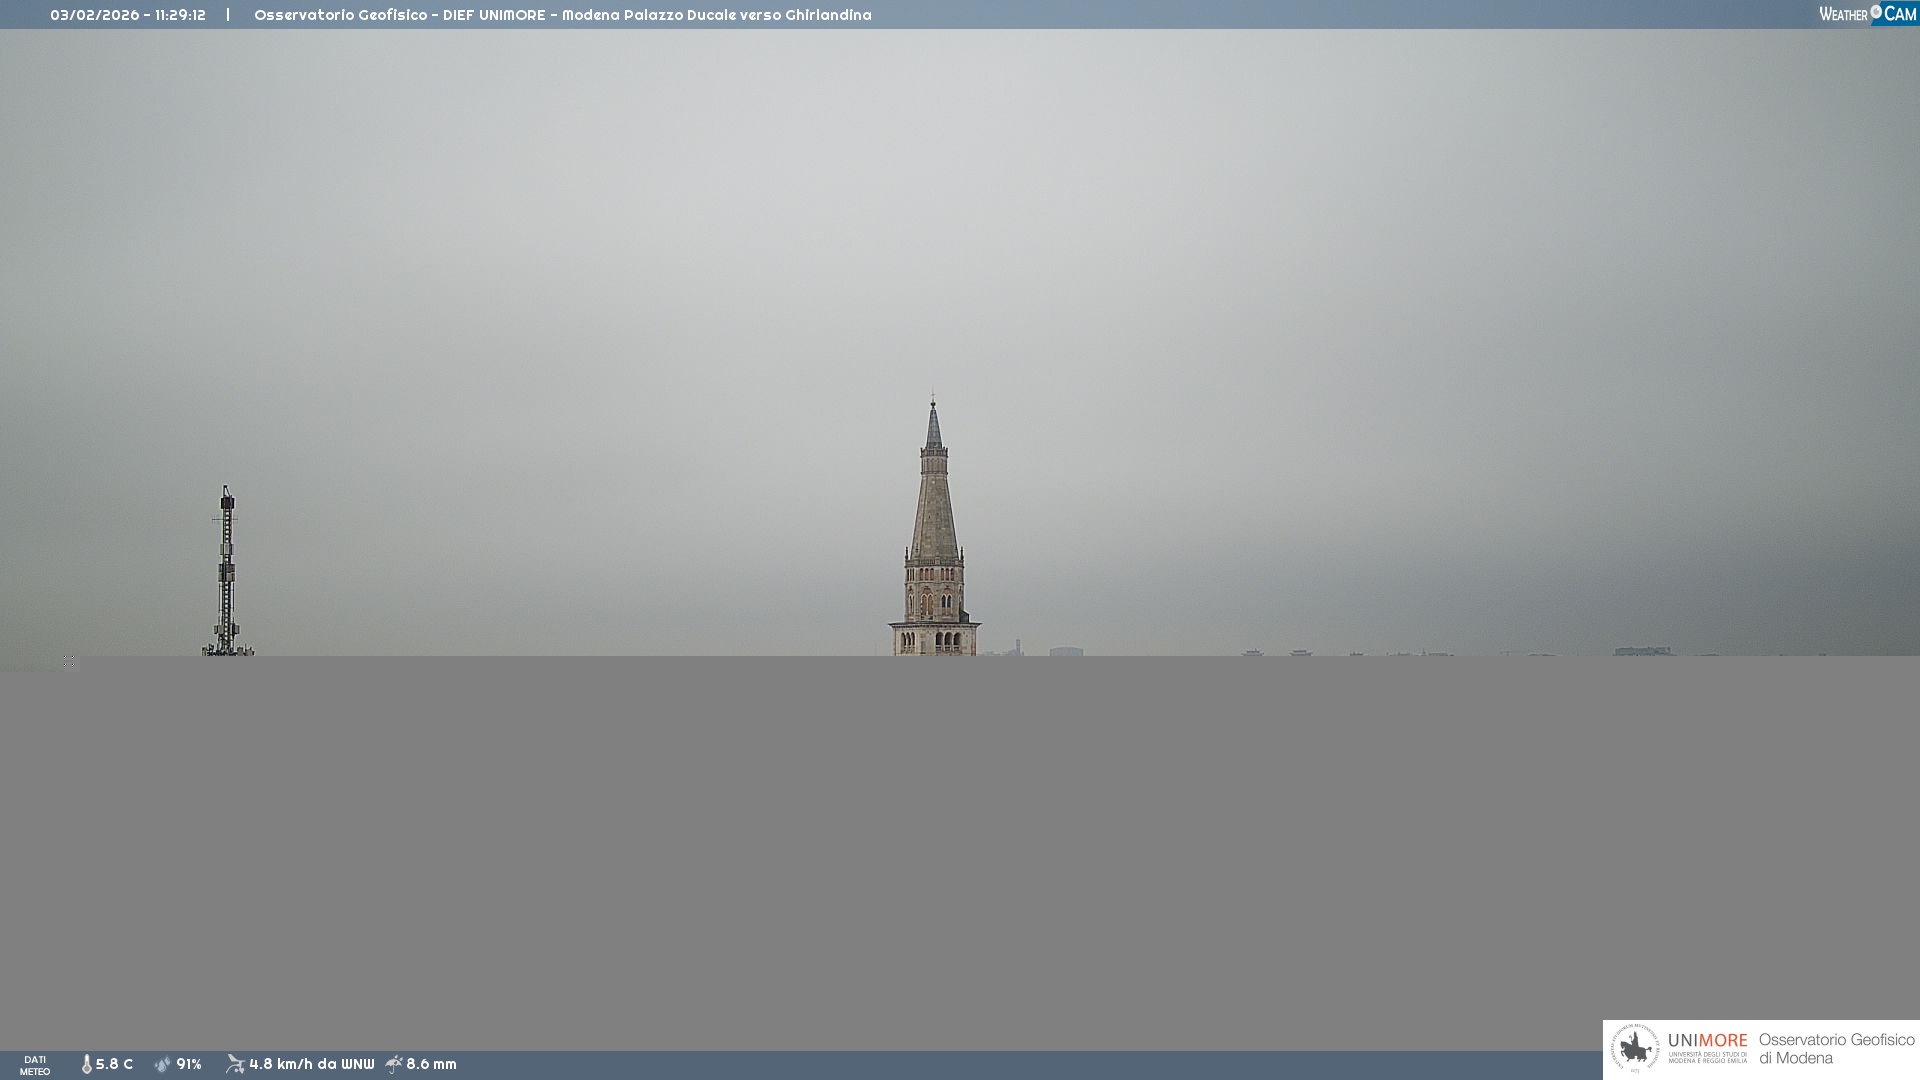Image resolution: width=1920 pixels, height=1080 pixels.
Task: Click the vertical separator after timestamp
Action: 228,15
